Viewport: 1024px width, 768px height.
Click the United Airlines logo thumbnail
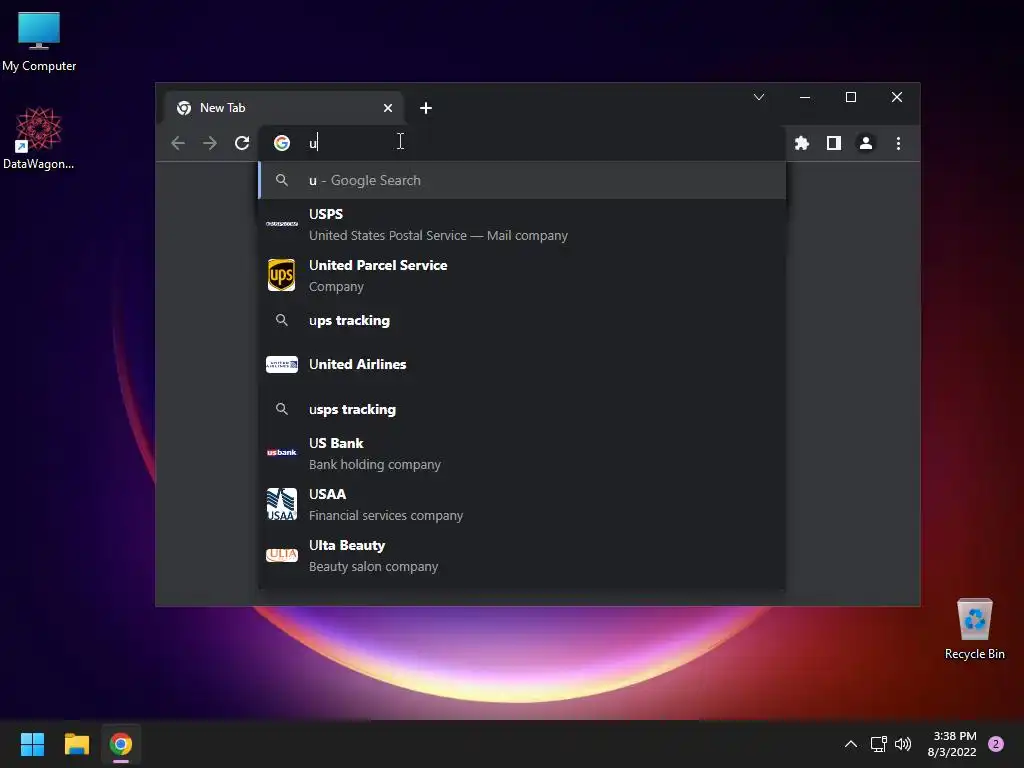pos(281,364)
